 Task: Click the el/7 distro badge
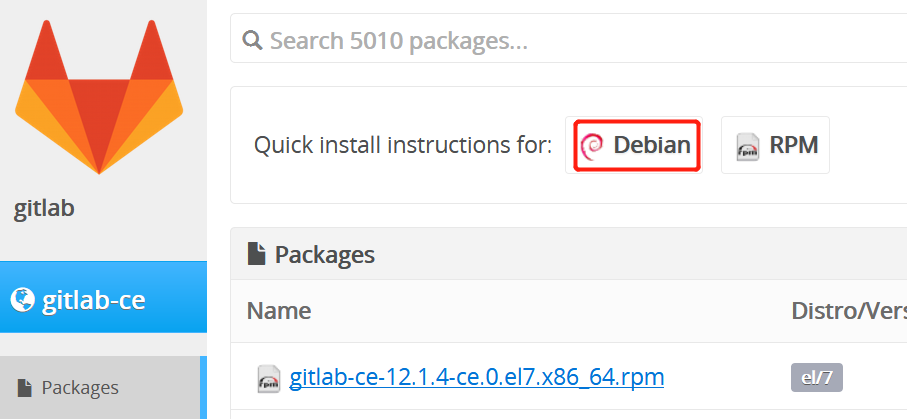817,377
